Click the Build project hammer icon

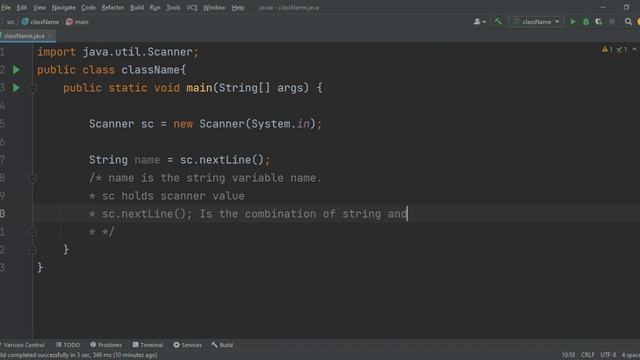point(498,22)
